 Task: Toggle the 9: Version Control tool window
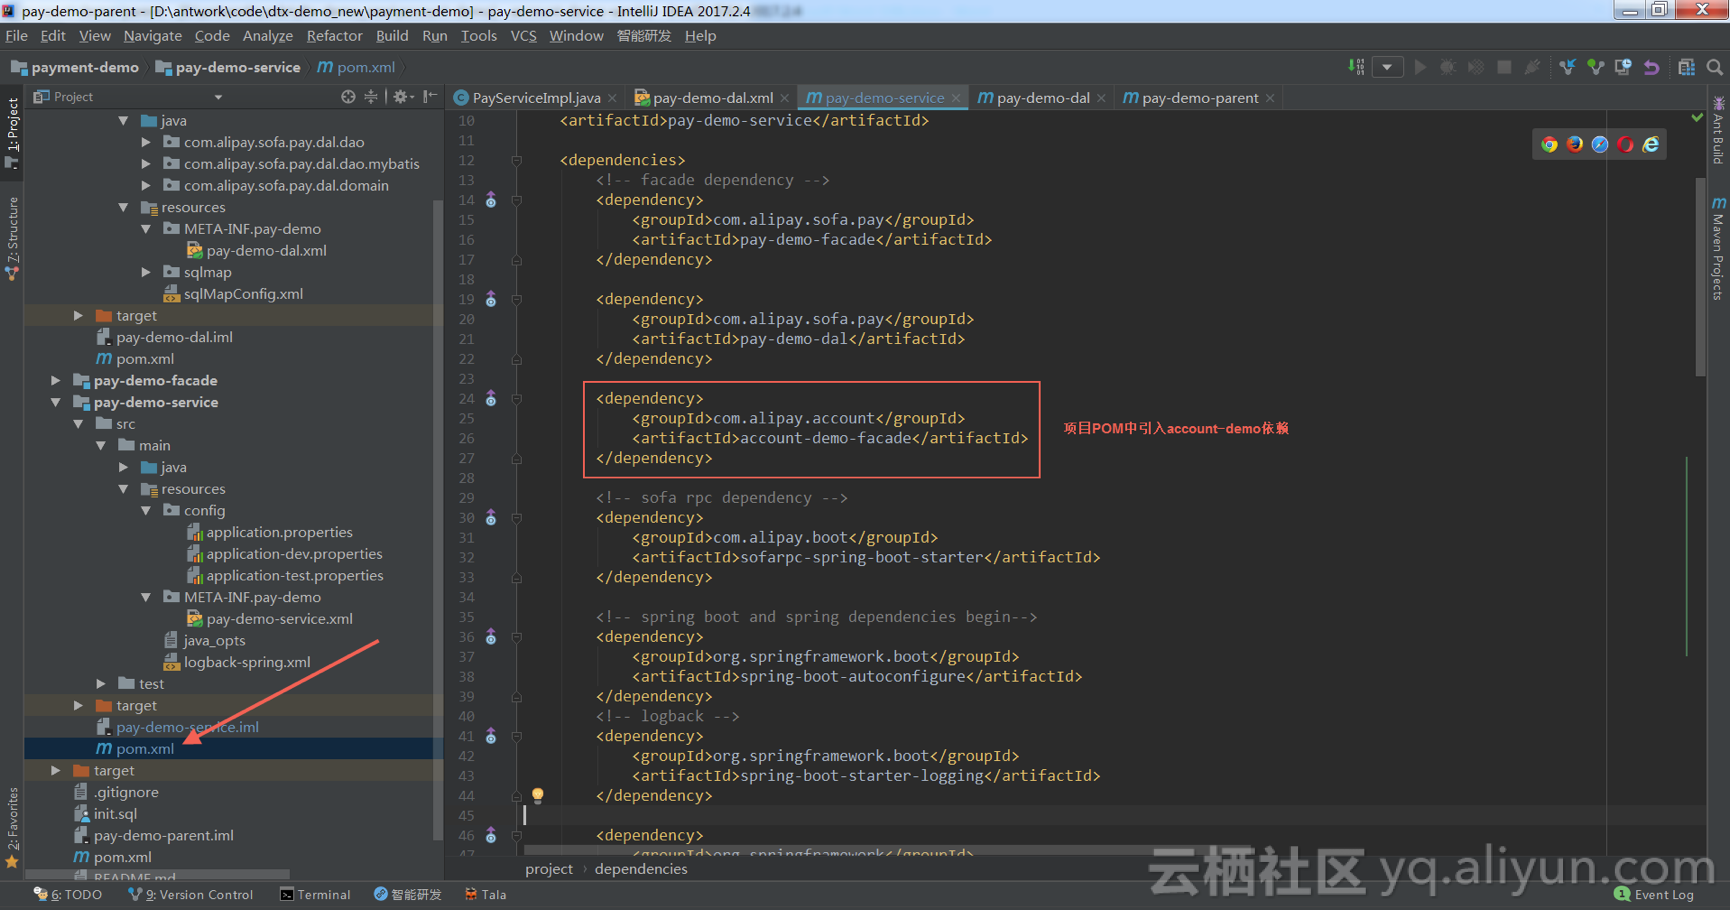click(191, 894)
